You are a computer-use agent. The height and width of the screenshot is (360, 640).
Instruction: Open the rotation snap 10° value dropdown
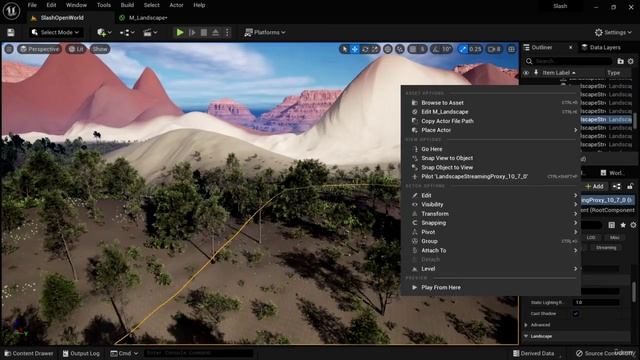click(x=447, y=49)
